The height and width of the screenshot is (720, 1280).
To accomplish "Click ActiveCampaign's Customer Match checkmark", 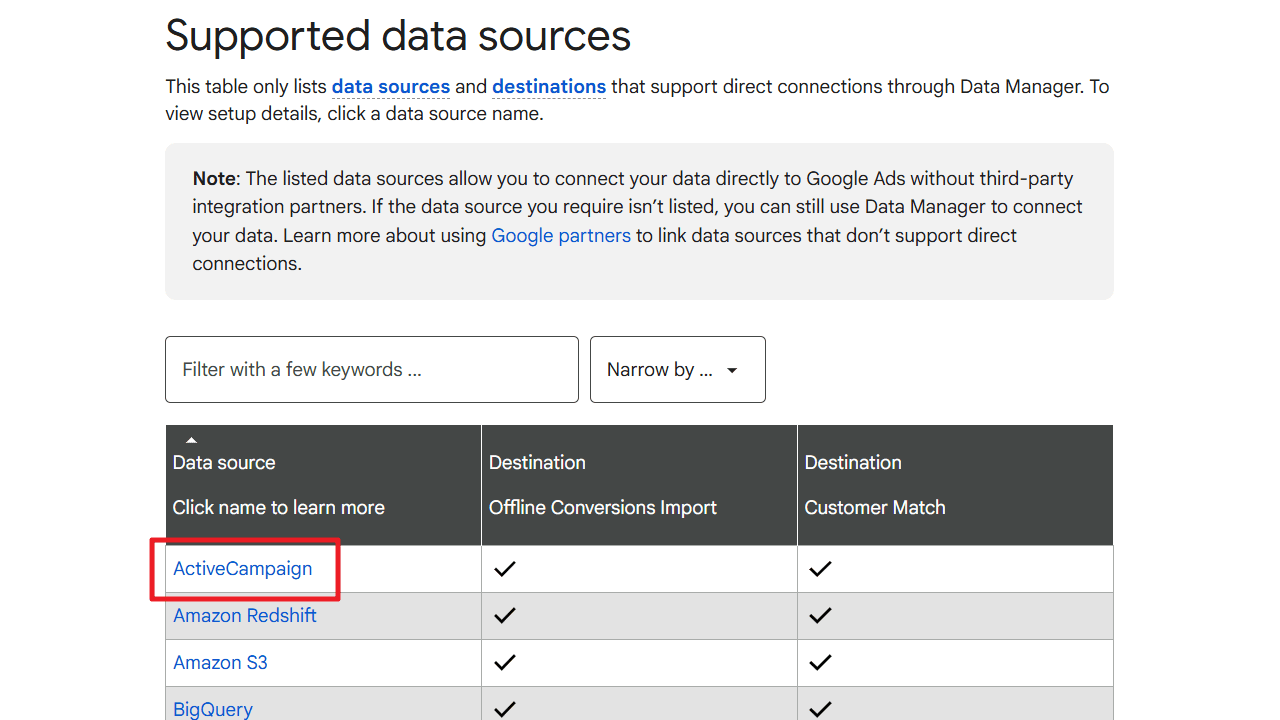I will 820,569.
